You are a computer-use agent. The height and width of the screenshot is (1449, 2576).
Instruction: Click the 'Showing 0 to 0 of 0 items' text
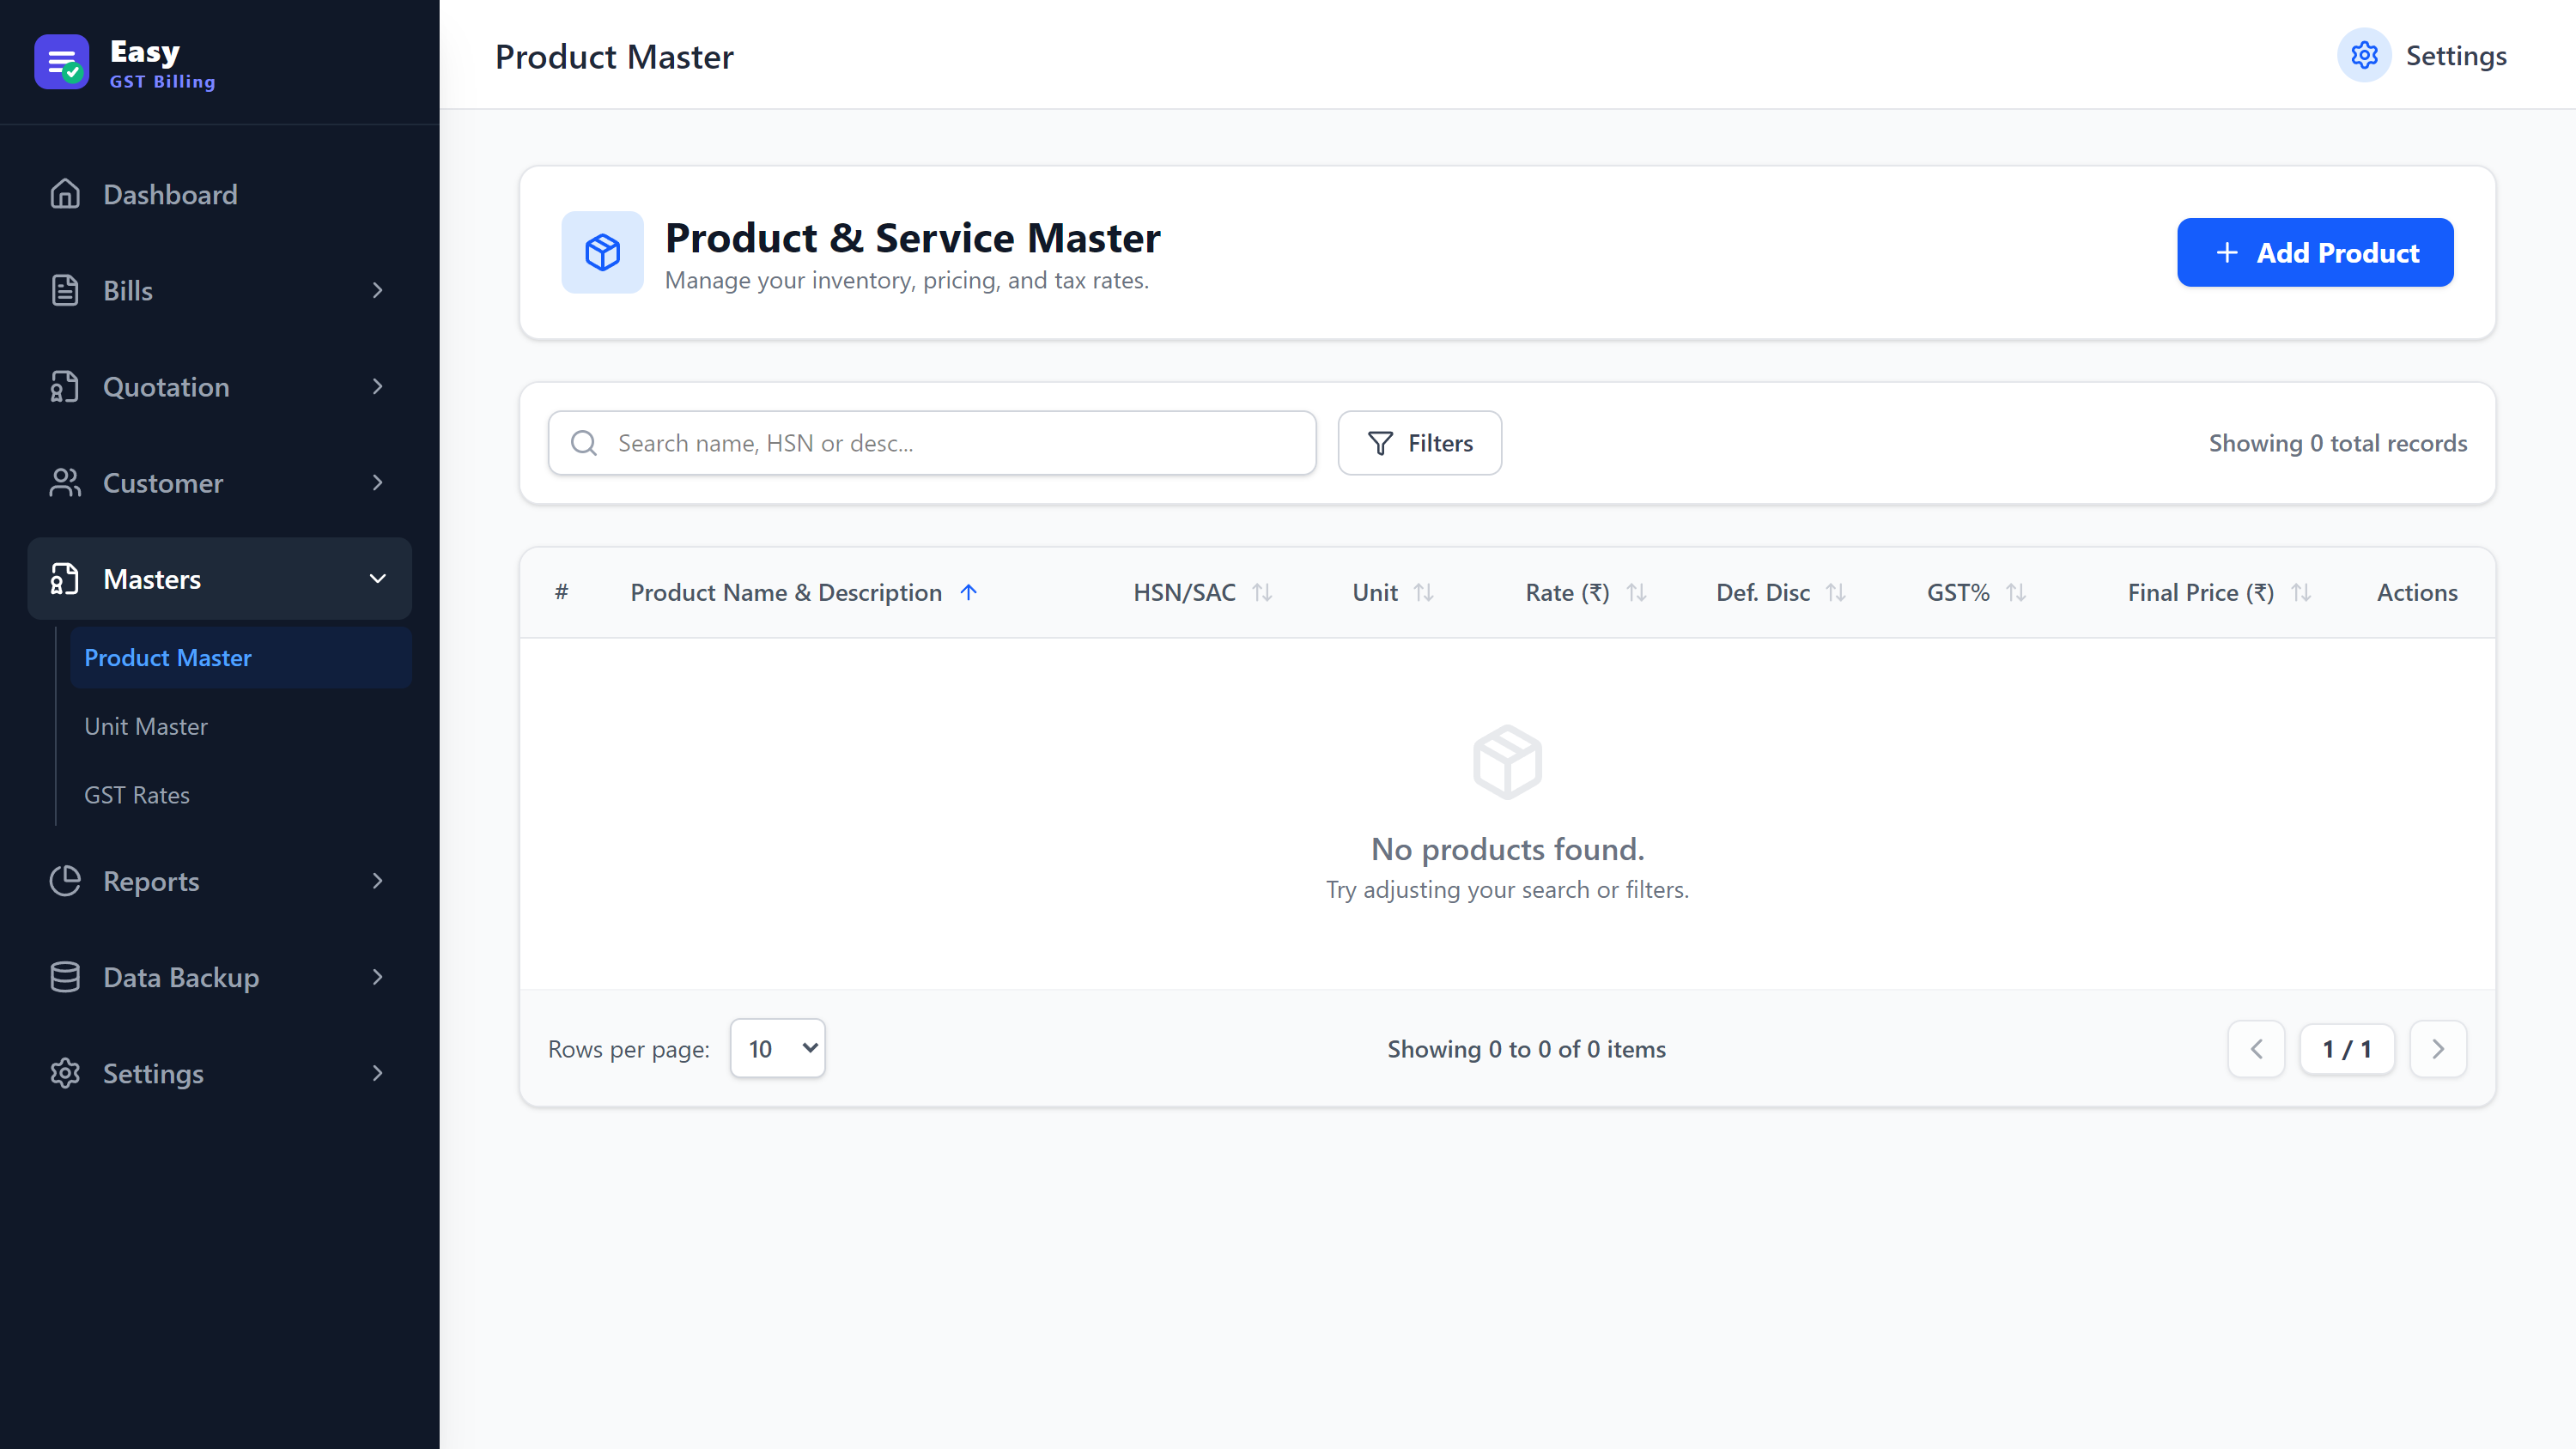(x=1526, y=1049)
